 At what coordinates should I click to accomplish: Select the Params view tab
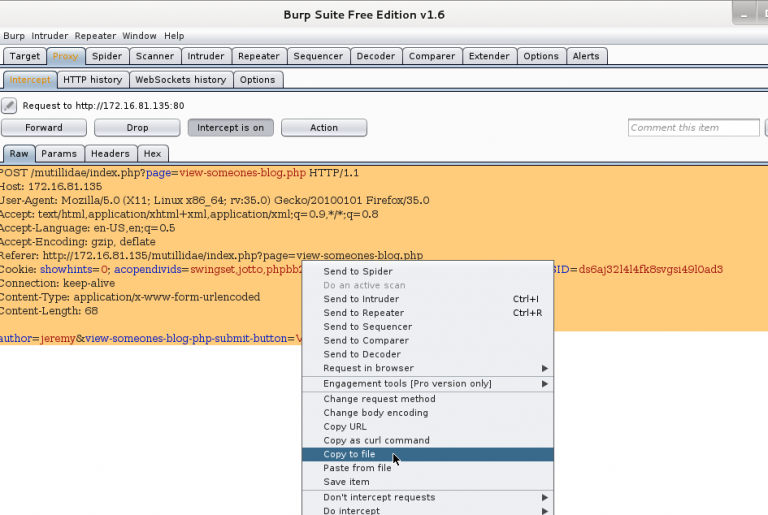[59, 154]
